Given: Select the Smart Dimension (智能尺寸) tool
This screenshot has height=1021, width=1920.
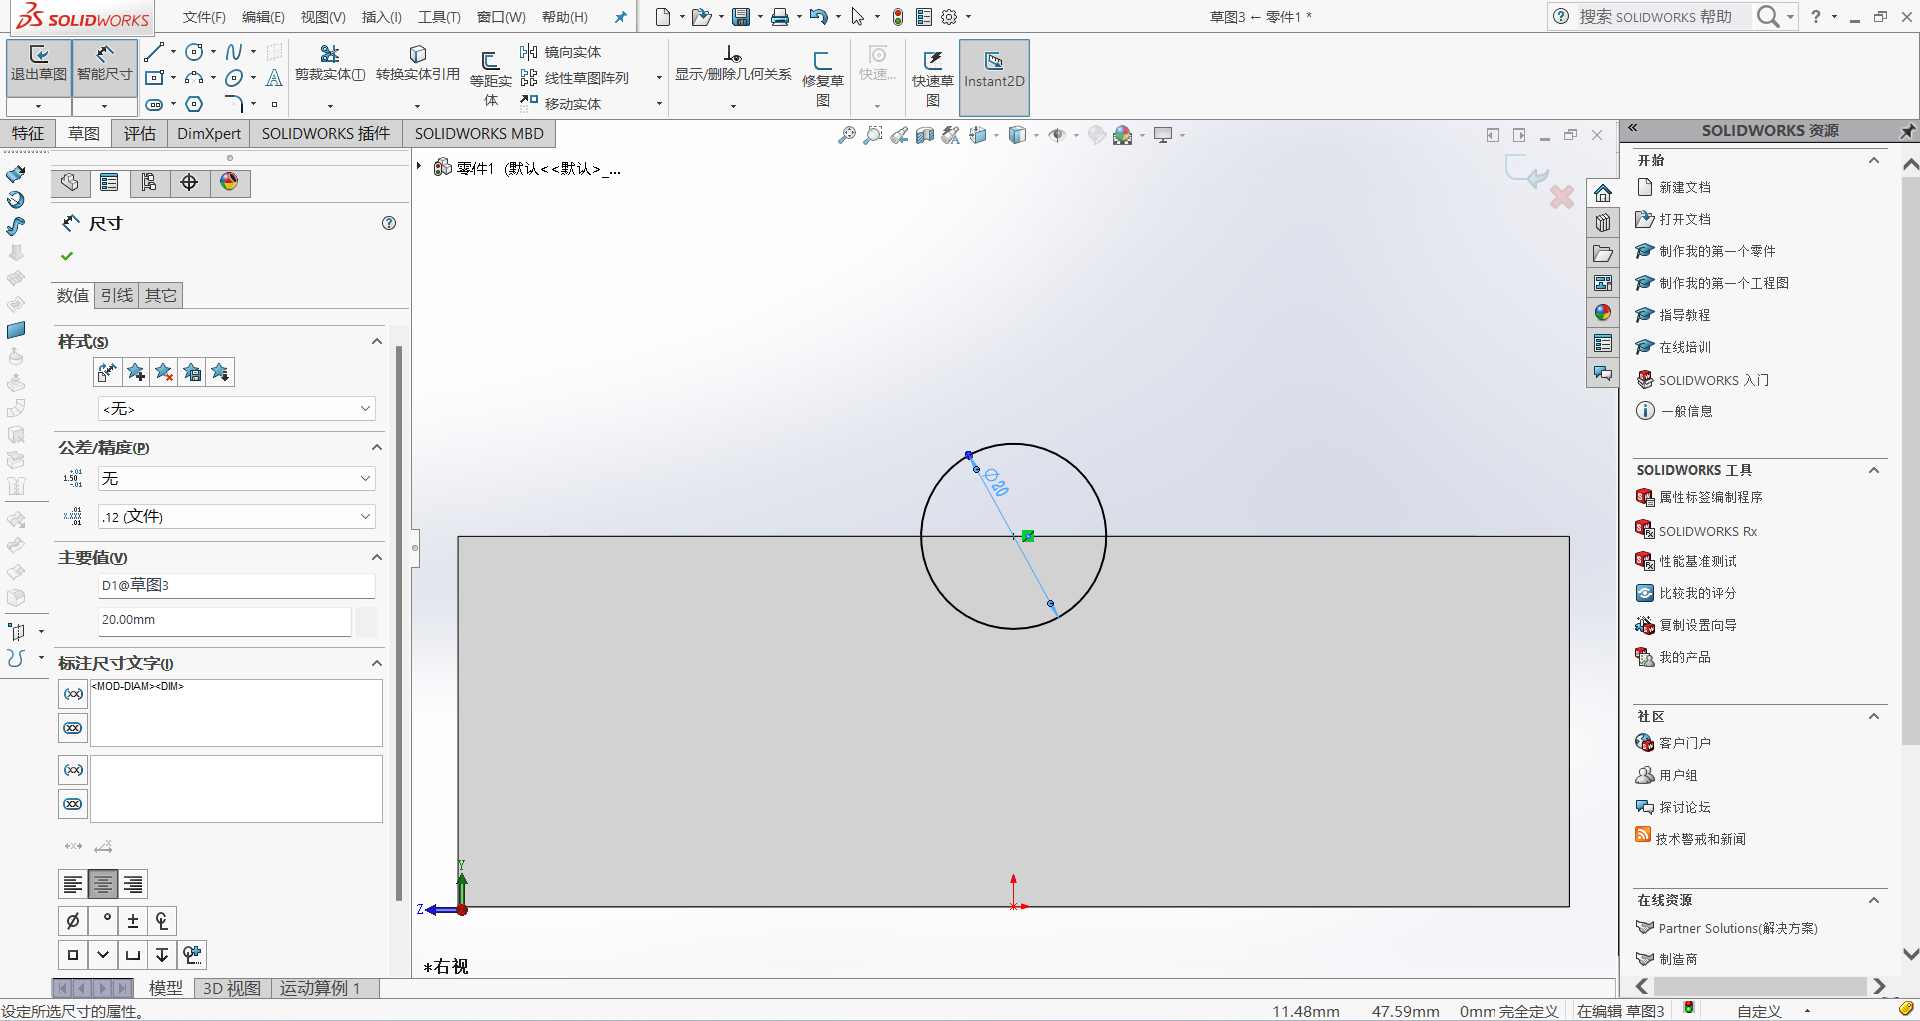Looking at the screenshot, I should [104, 63].
